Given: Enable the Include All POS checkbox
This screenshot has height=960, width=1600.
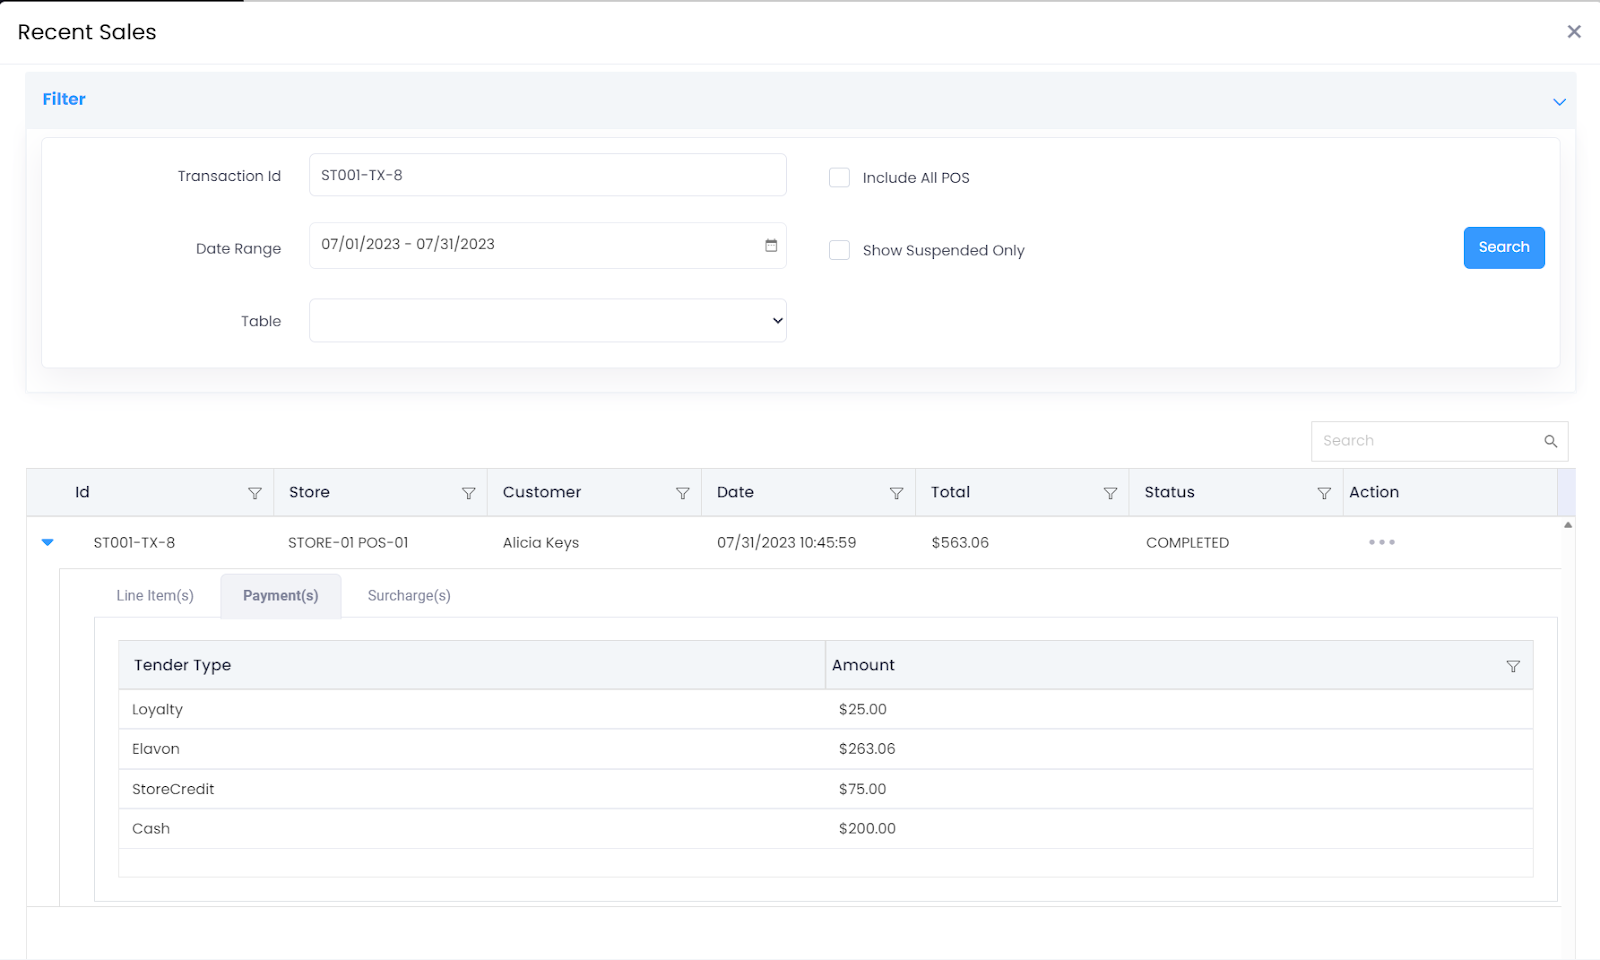Looking at the screenshot, I should coord(839,178).
